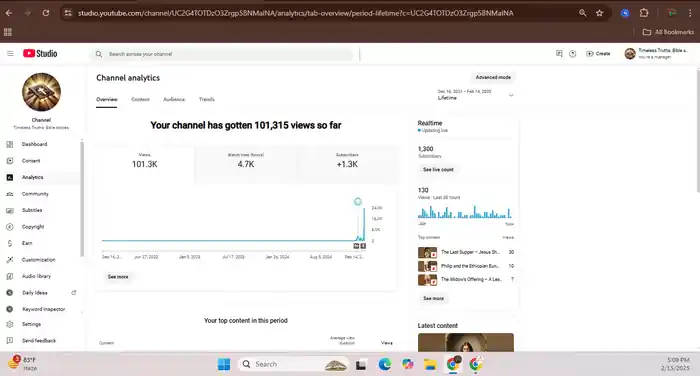The width and height of the screenshot is (700, 376).
Task: Open File Explorer from taskbar
Action: tap(430, 364)
